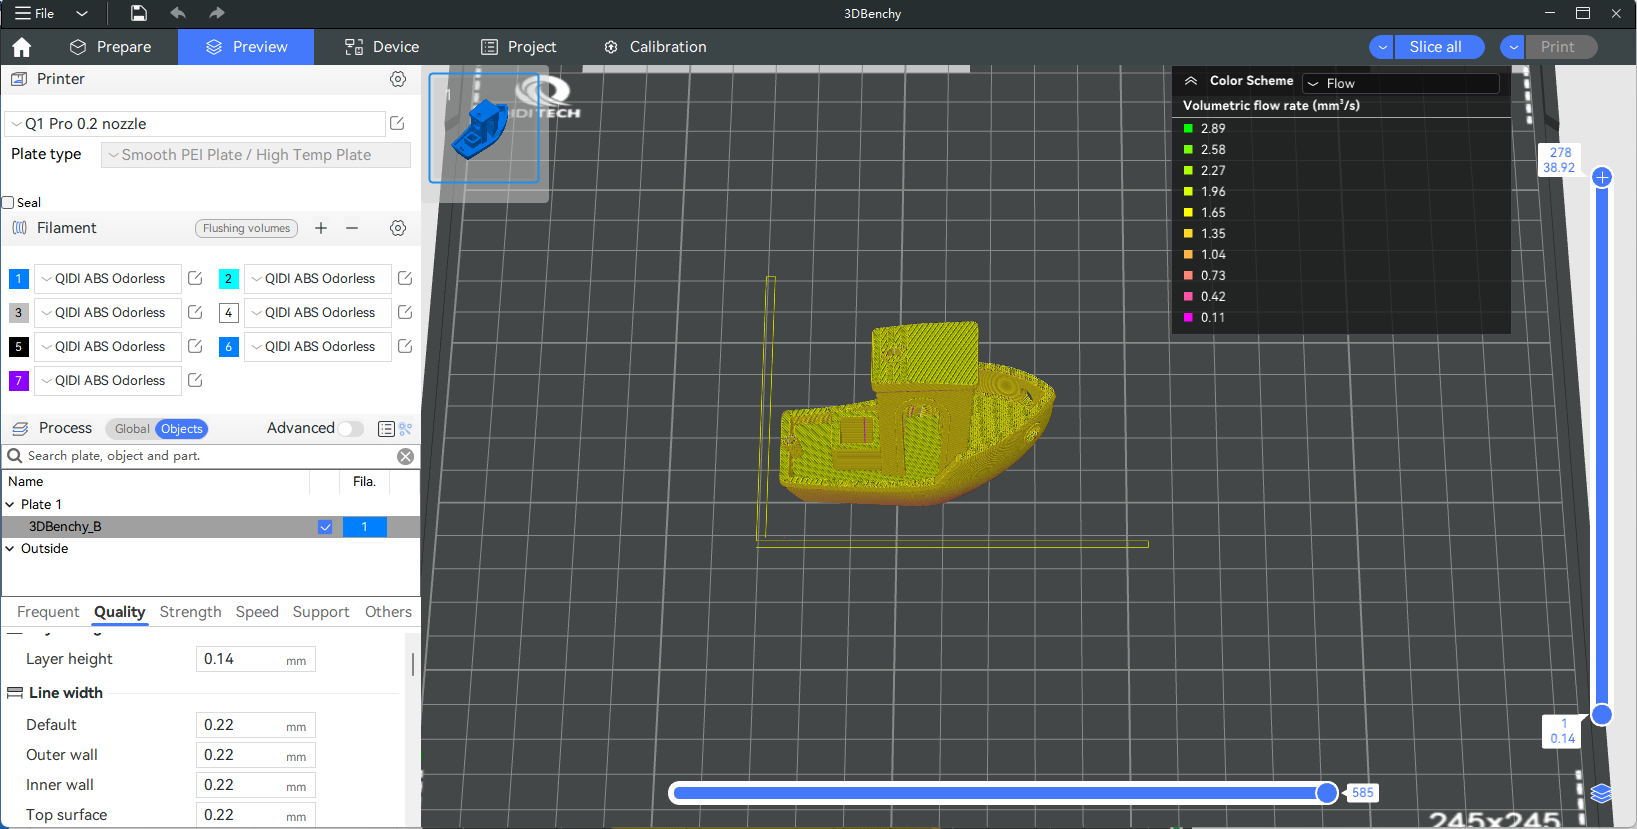The width and height of the screenshot is (1637, 829).
Task: Open Color Scheme Flow dropdown
Action: [1401, 83]
